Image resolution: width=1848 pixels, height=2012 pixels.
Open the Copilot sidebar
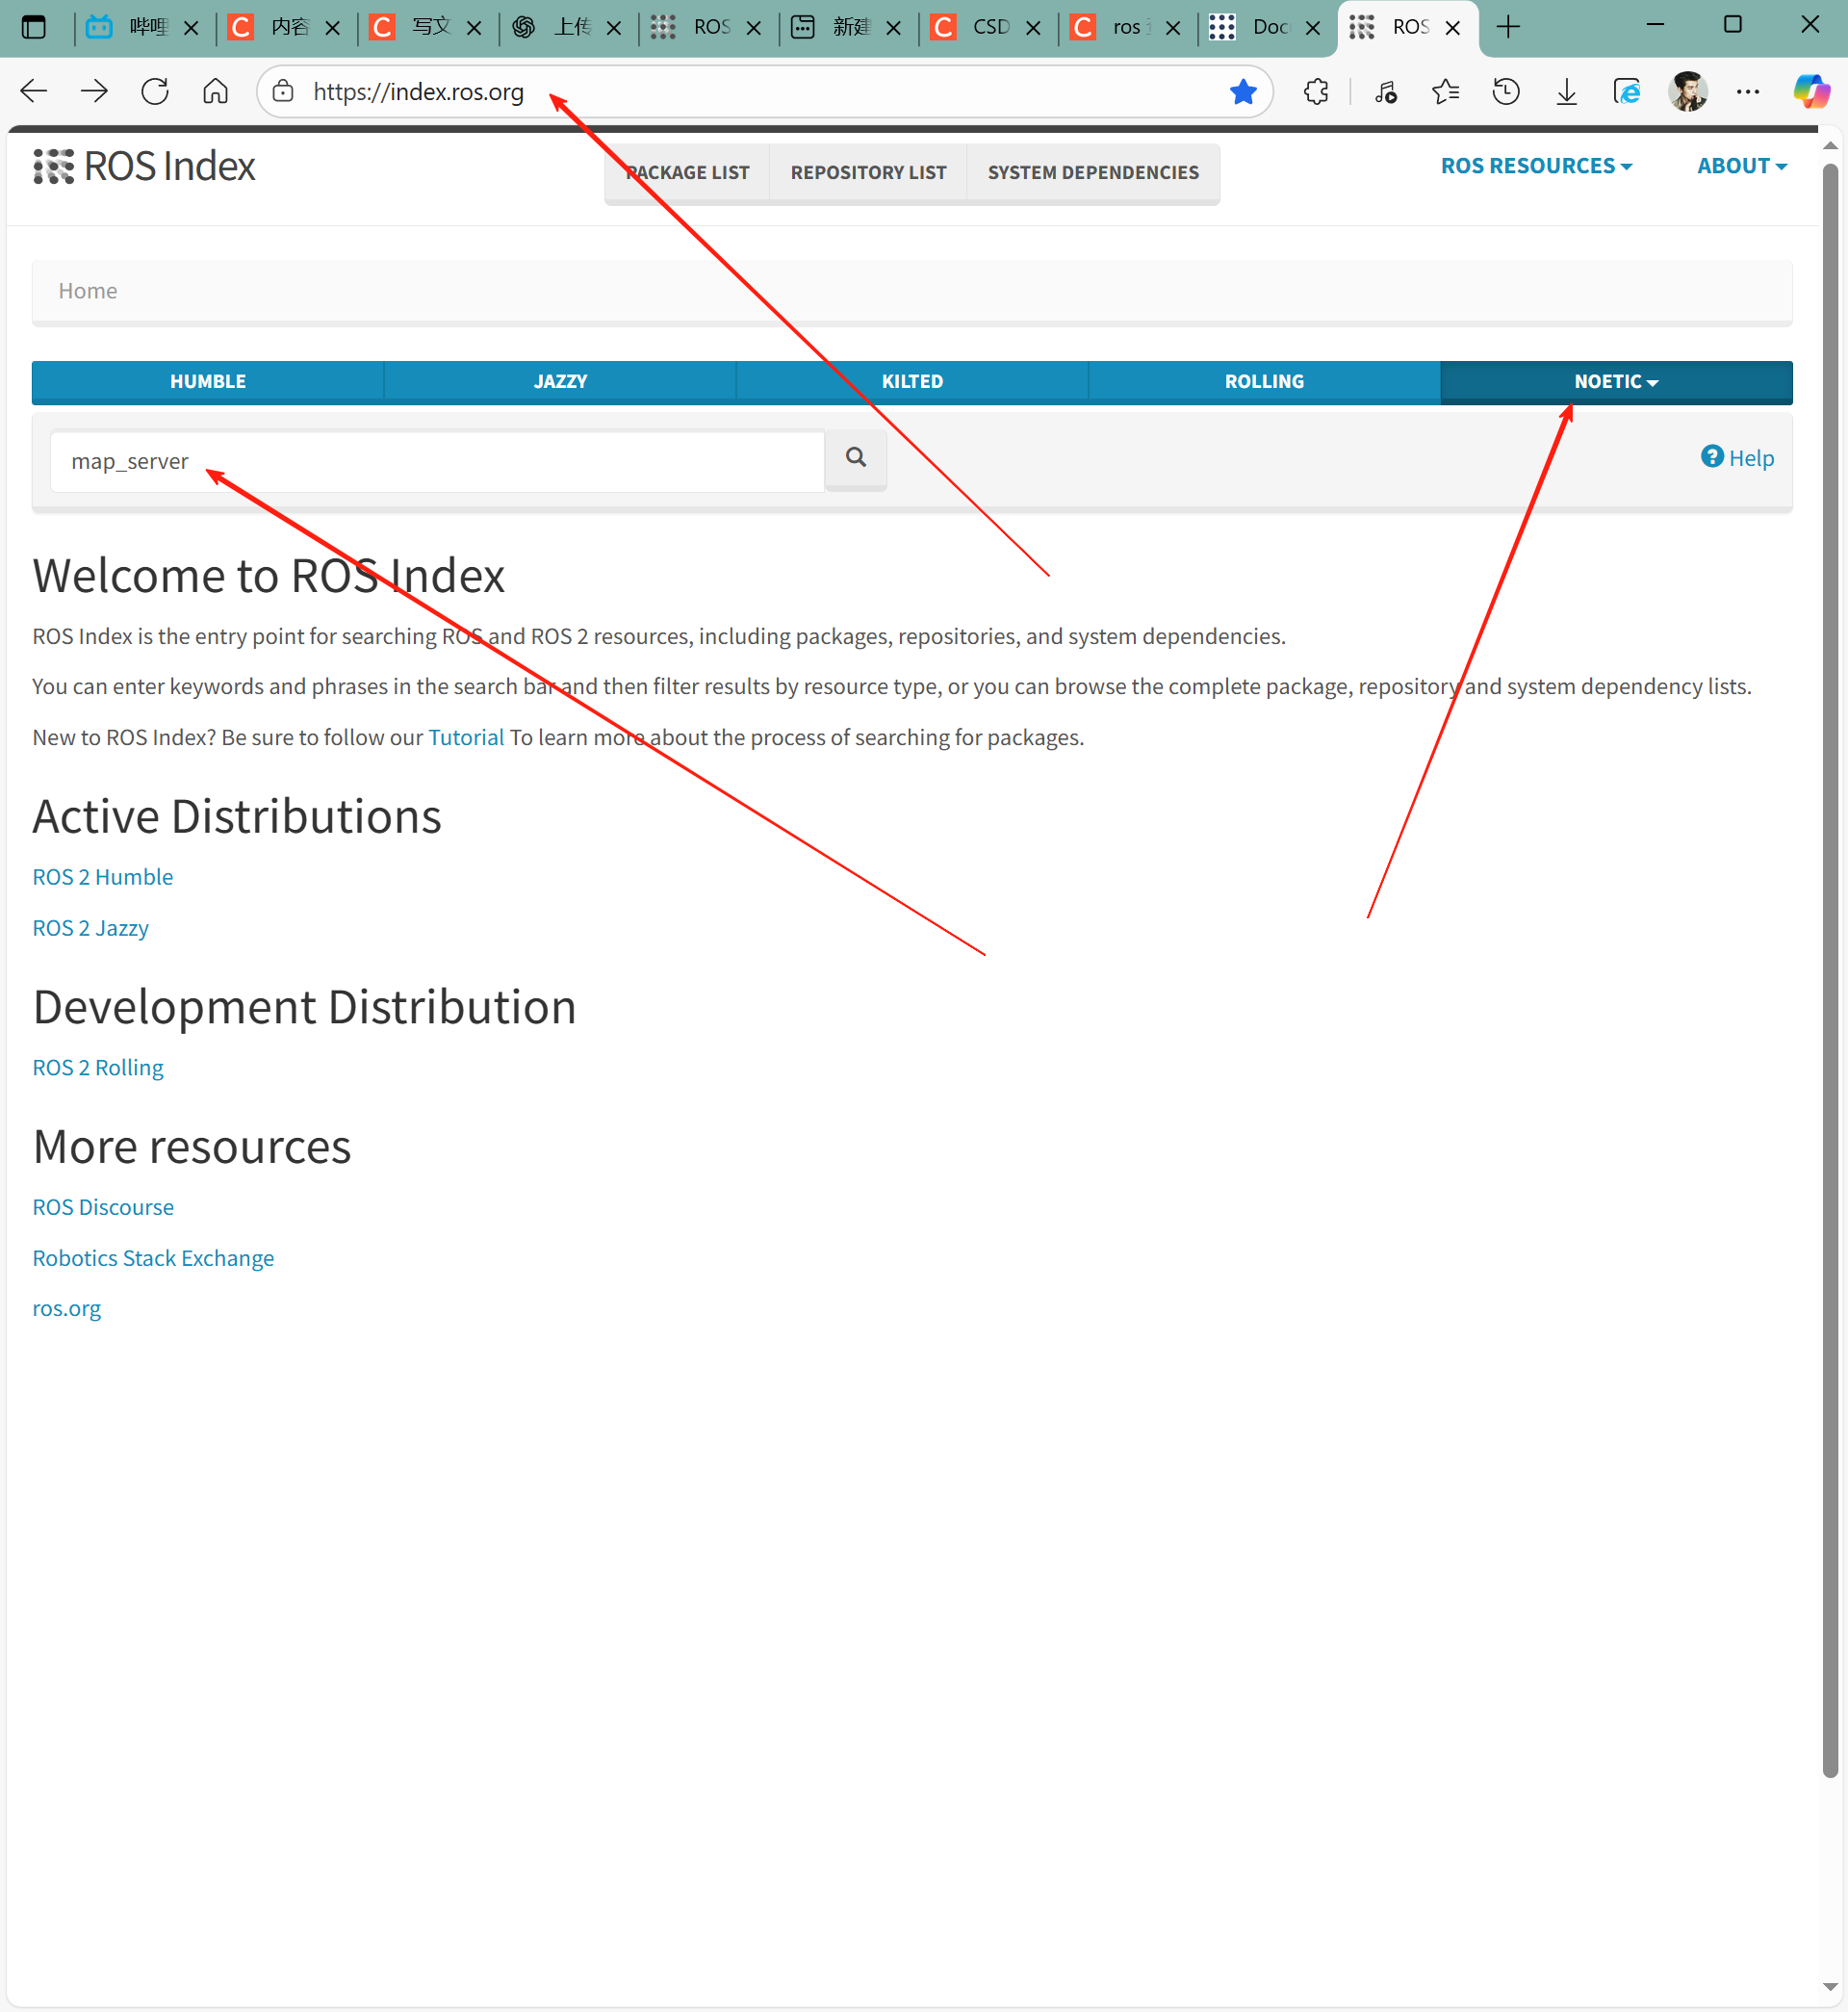pyautogui.click(x=1811, y=92)
